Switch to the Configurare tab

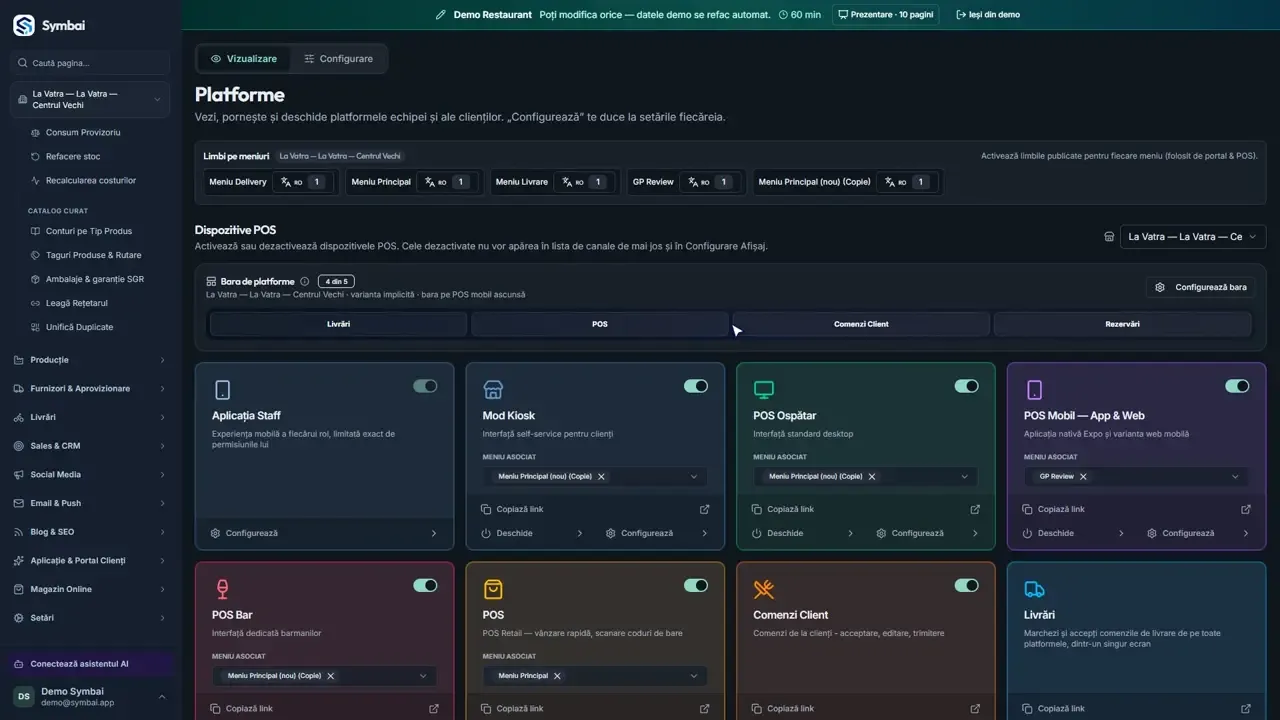pos(338,59)
